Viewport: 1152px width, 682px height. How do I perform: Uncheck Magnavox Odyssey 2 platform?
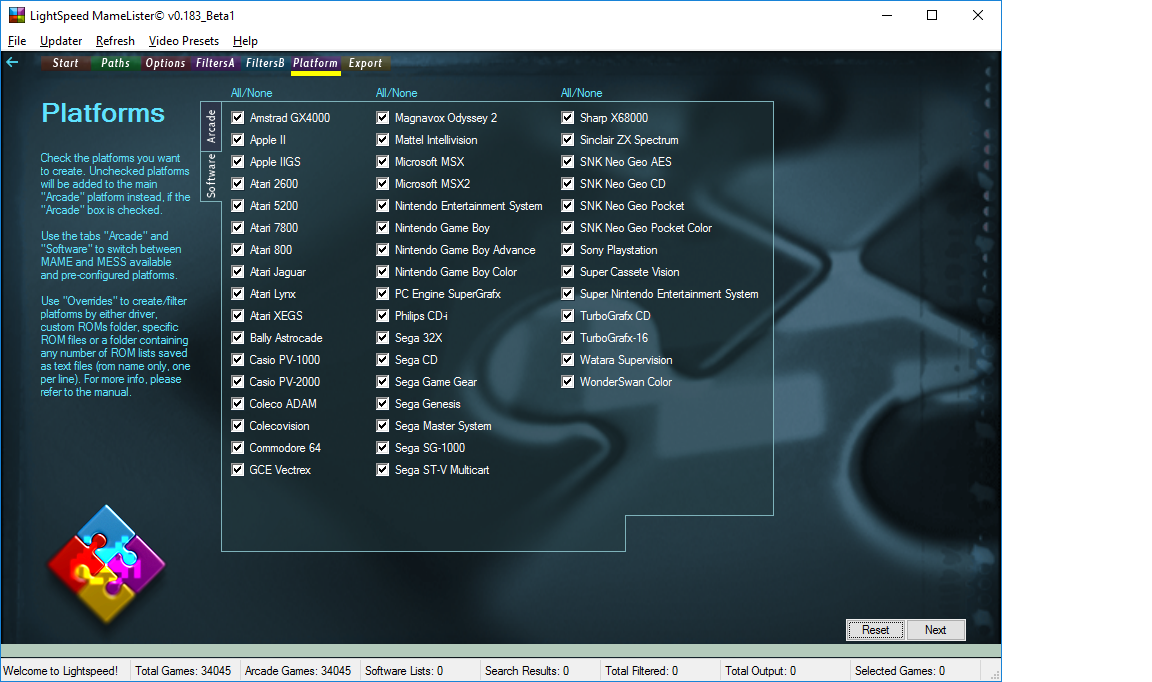(x=383, y=118)
